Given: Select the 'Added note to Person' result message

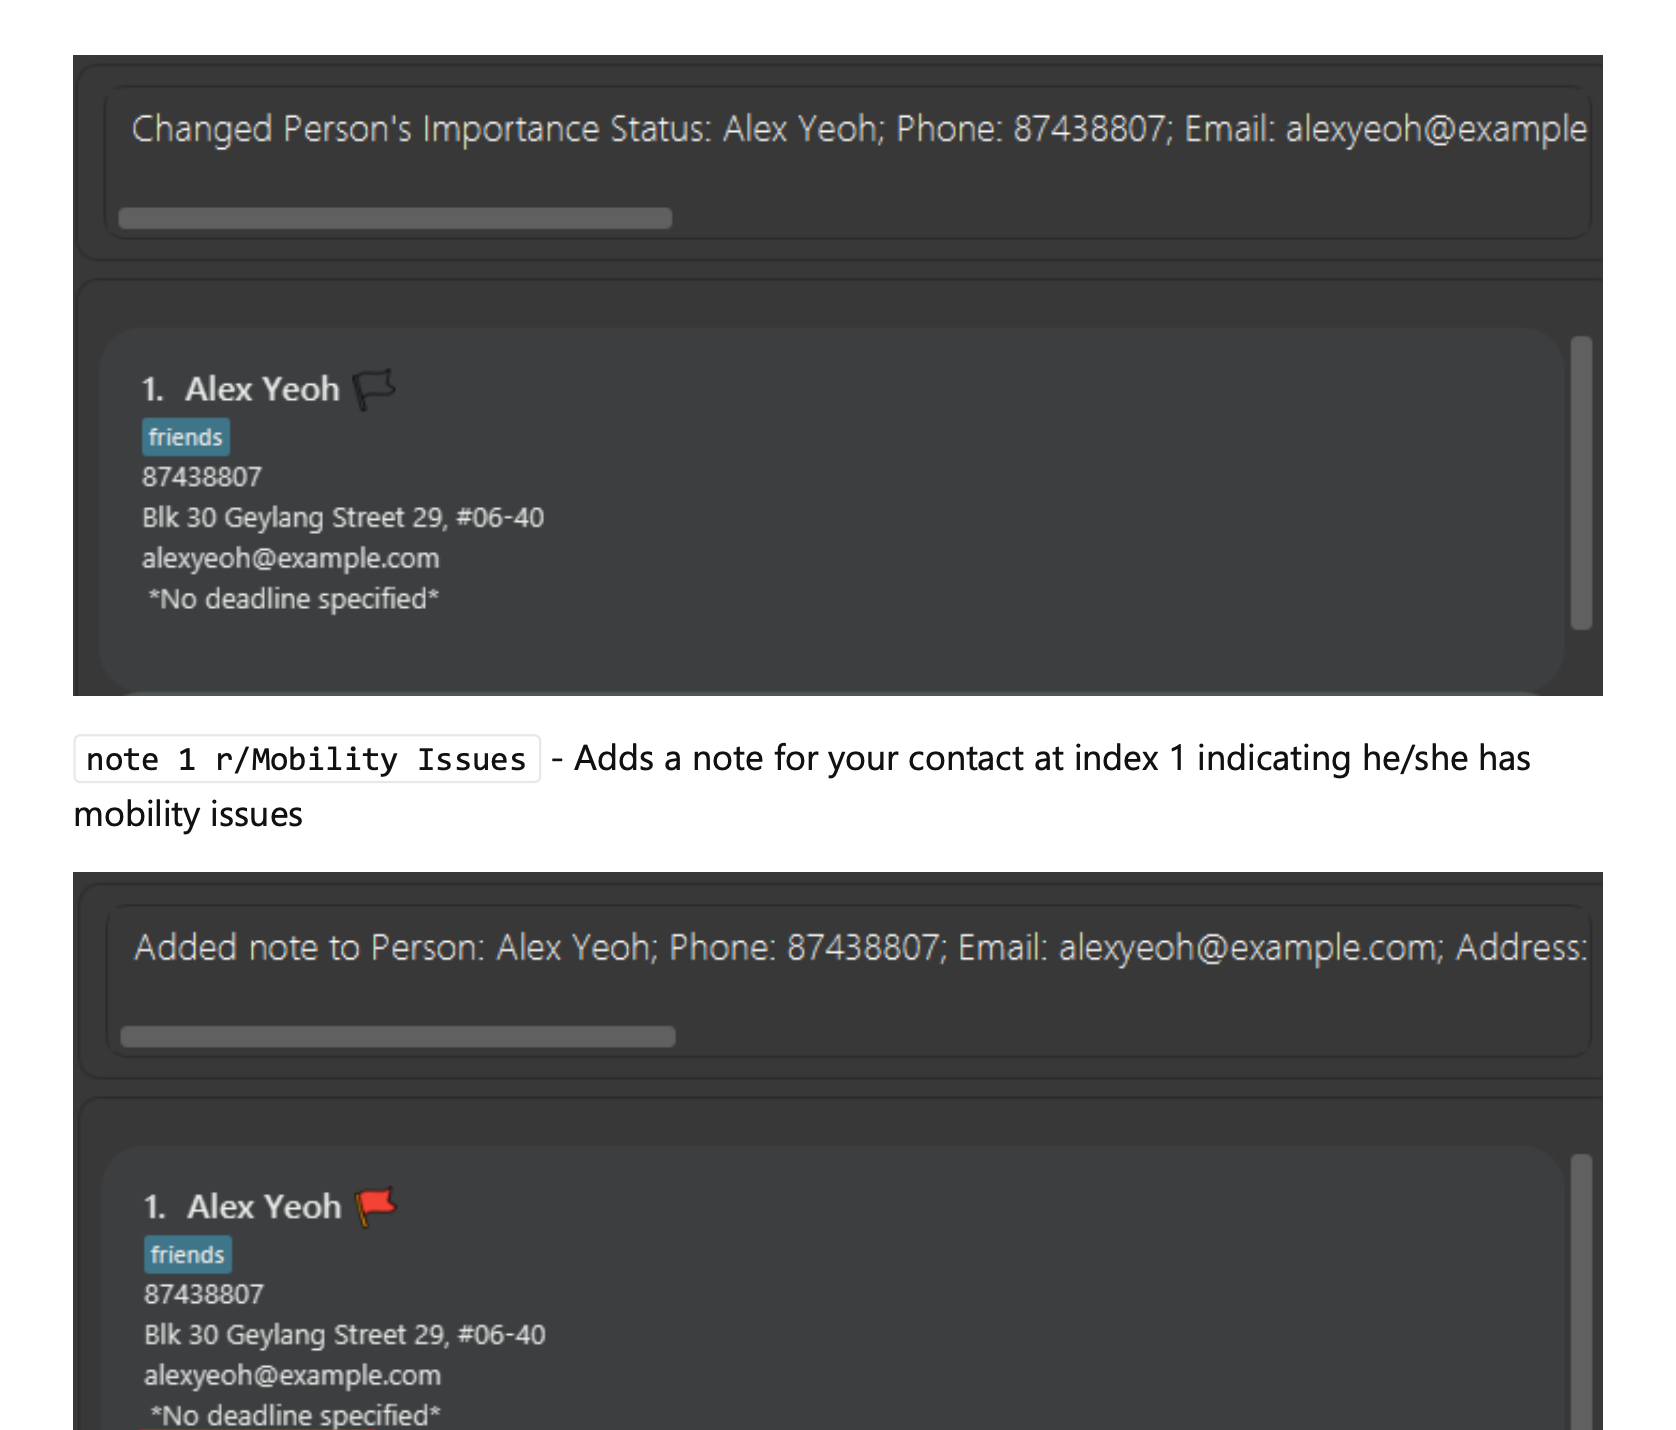Looking at the screenshot, I should (700, 947).
